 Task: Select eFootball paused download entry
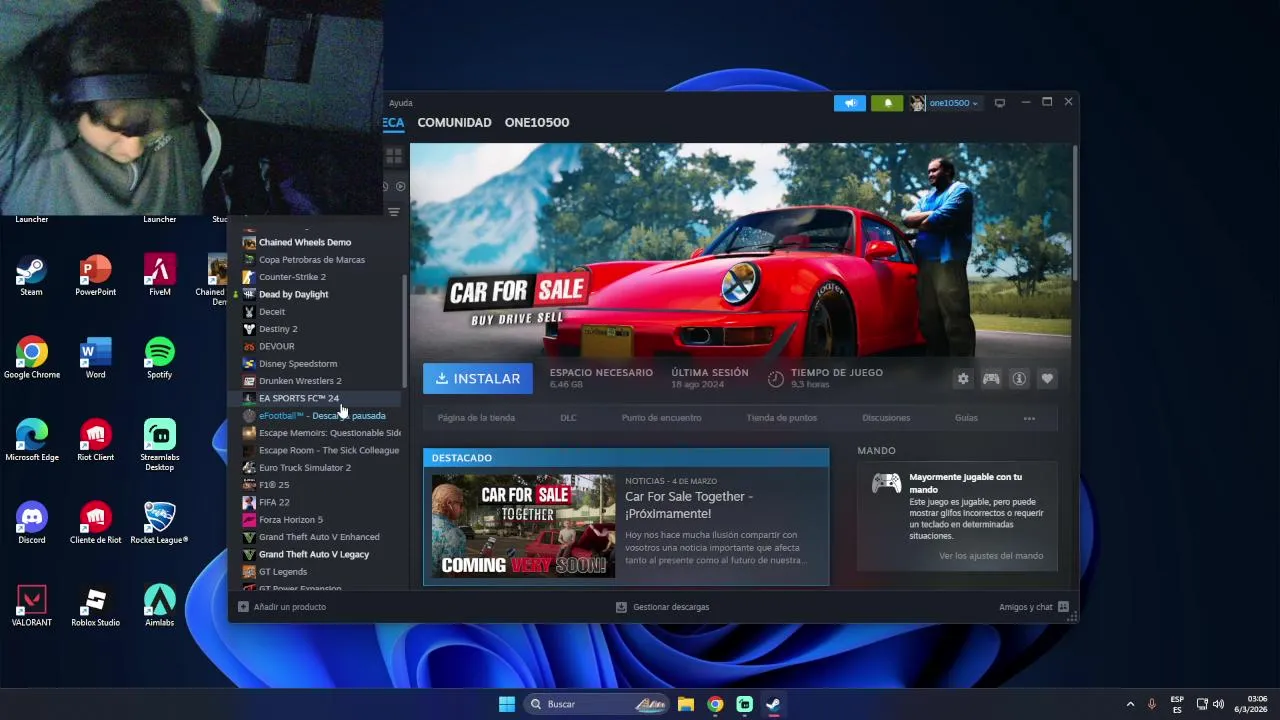[321, 416]
